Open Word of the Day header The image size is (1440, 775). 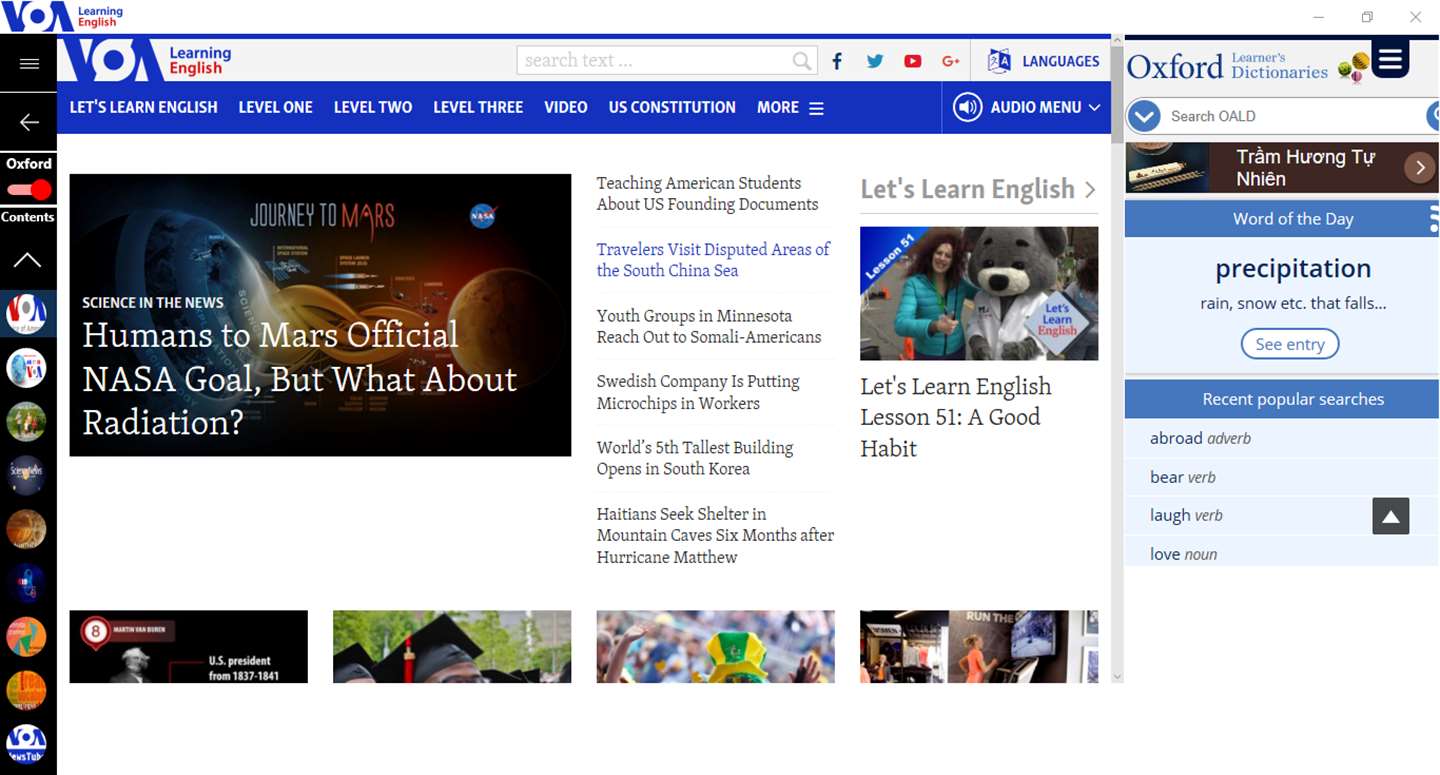pos(1292,219)
